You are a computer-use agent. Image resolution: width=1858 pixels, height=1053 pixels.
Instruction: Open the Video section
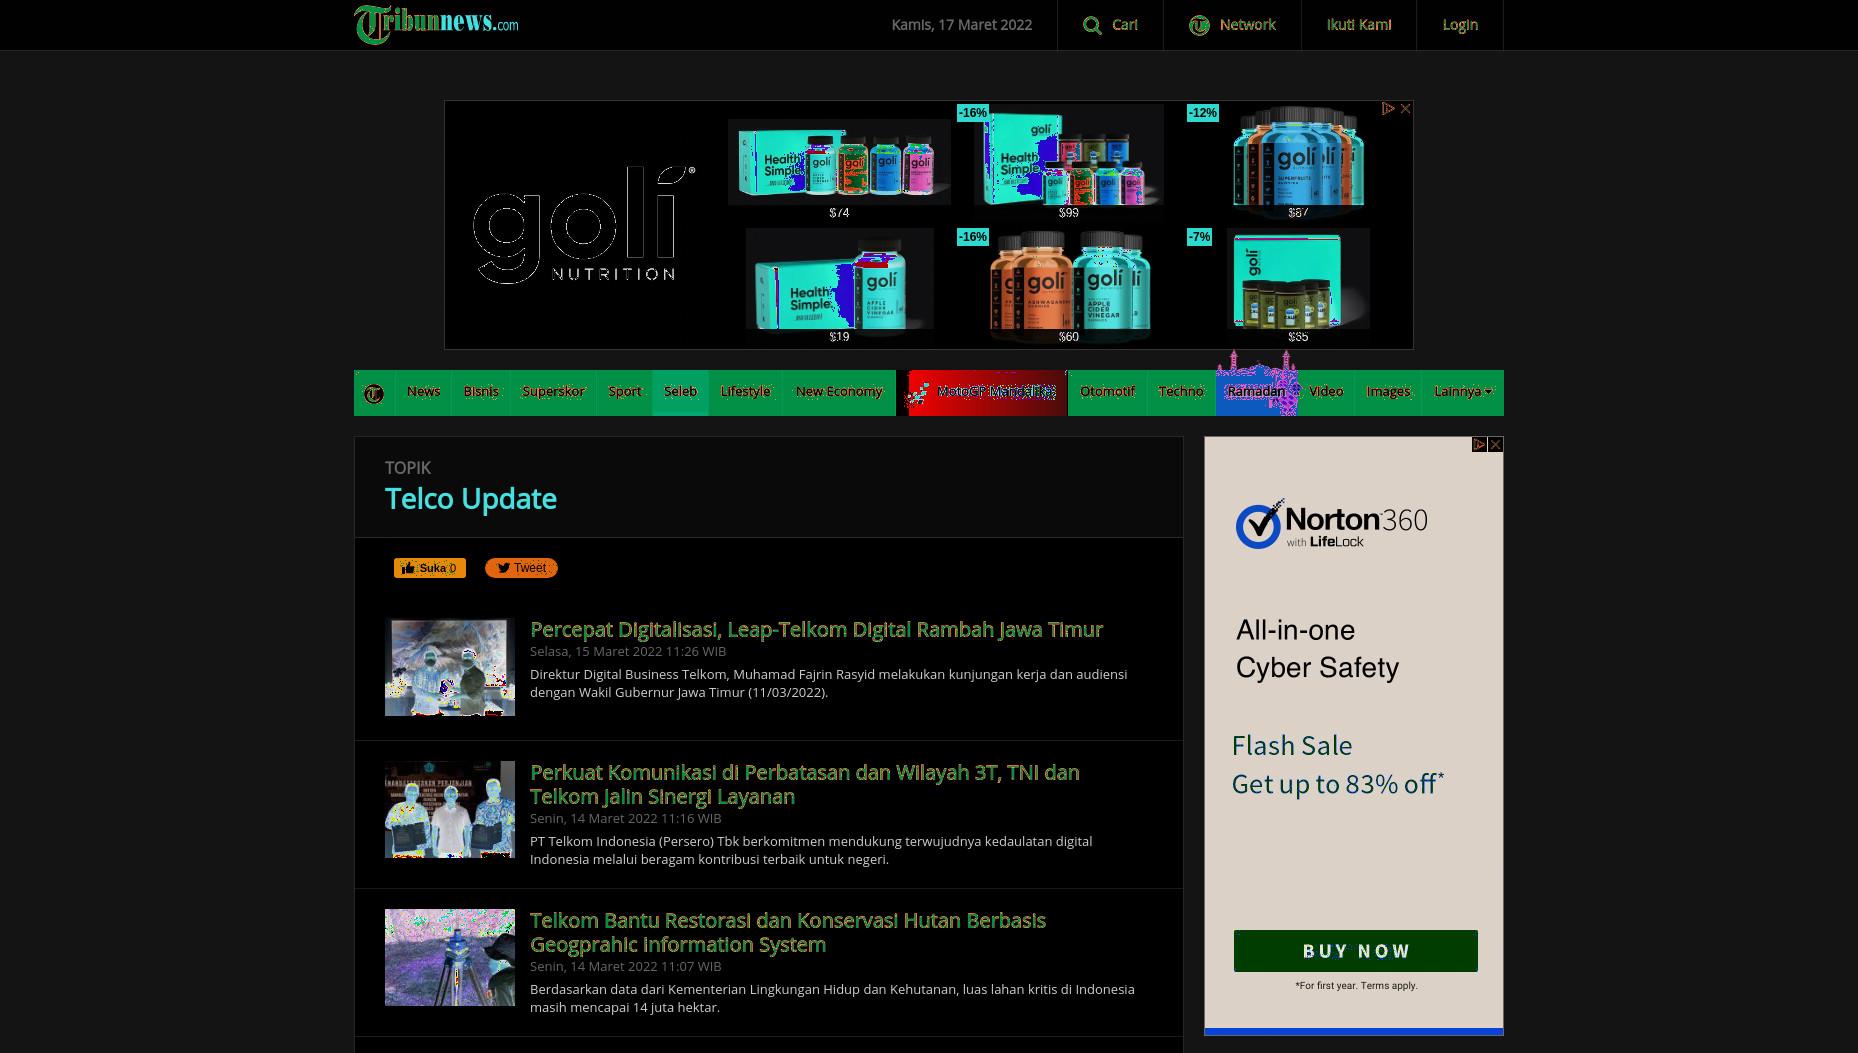pos(1326,392)
